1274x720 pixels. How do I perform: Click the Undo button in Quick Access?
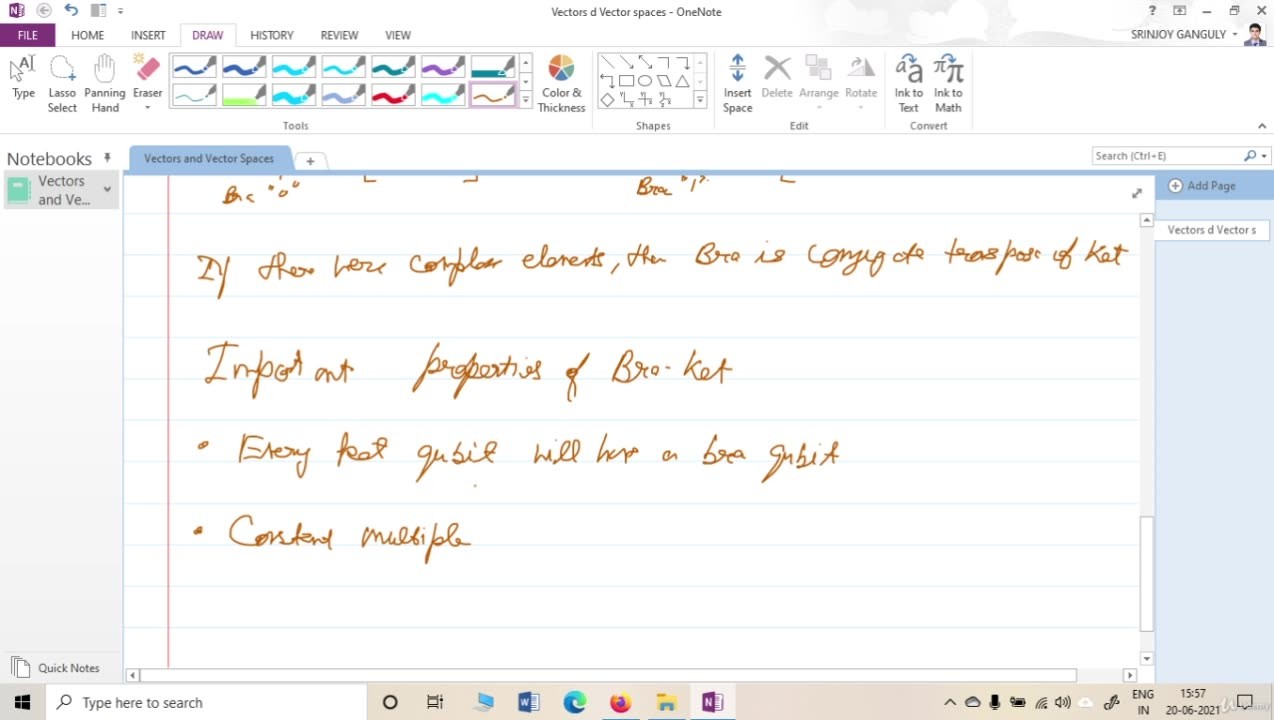coord(70,11)
